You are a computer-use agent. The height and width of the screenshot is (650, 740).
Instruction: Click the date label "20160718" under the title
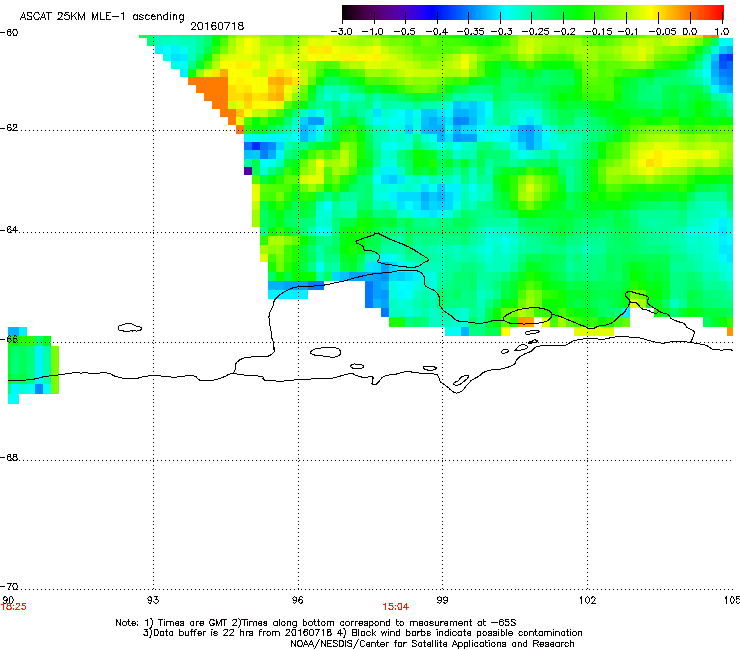click(x=217, y=26)
